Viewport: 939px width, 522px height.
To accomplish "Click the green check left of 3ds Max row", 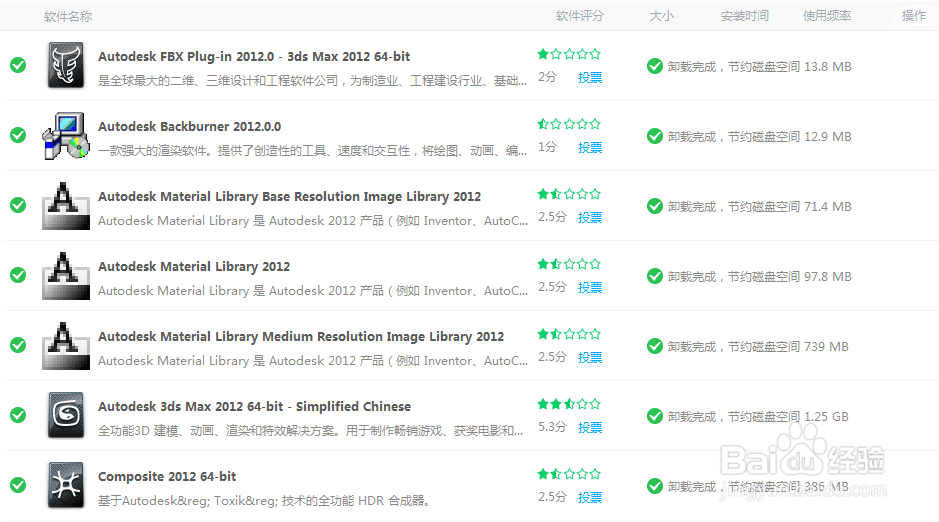I will tap(18, 415).
